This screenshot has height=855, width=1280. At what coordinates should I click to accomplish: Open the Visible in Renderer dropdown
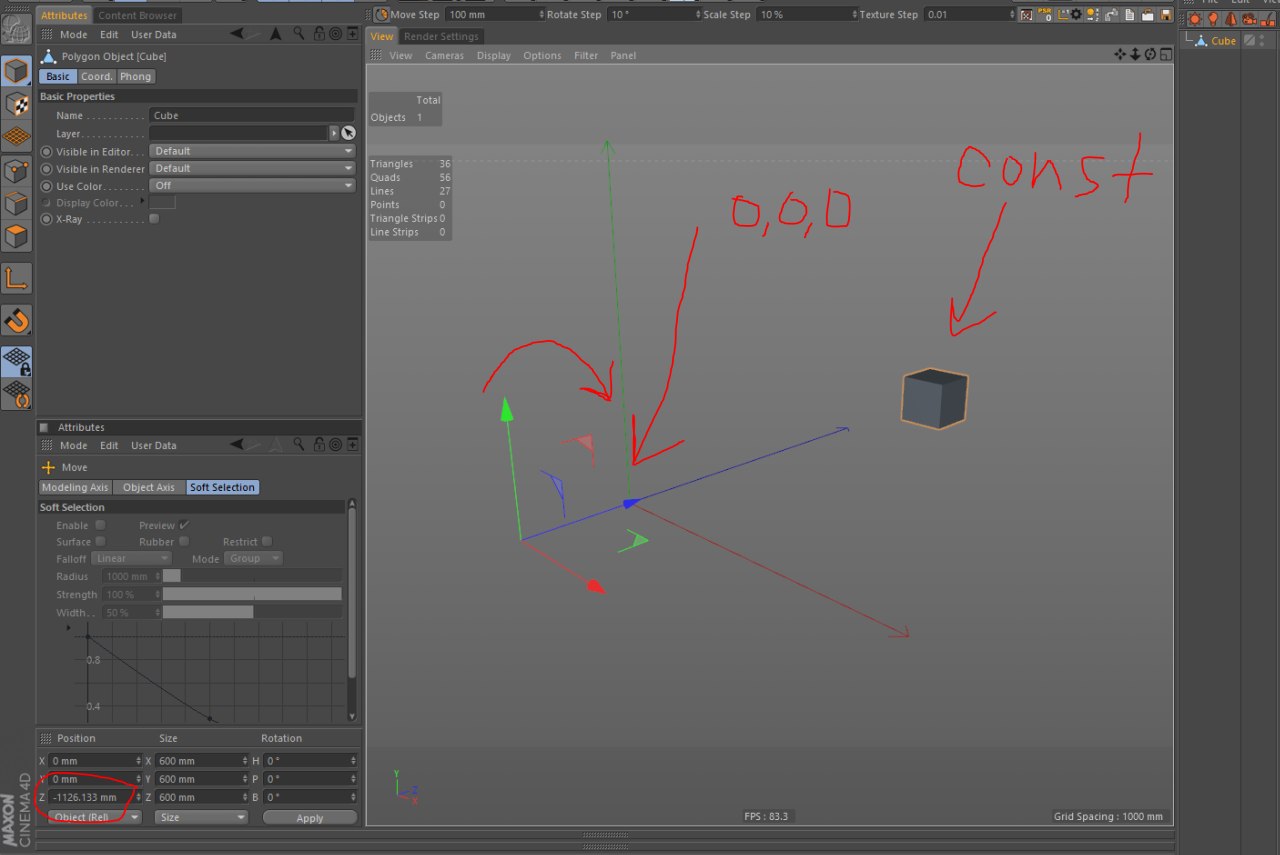tap(252, 168)
